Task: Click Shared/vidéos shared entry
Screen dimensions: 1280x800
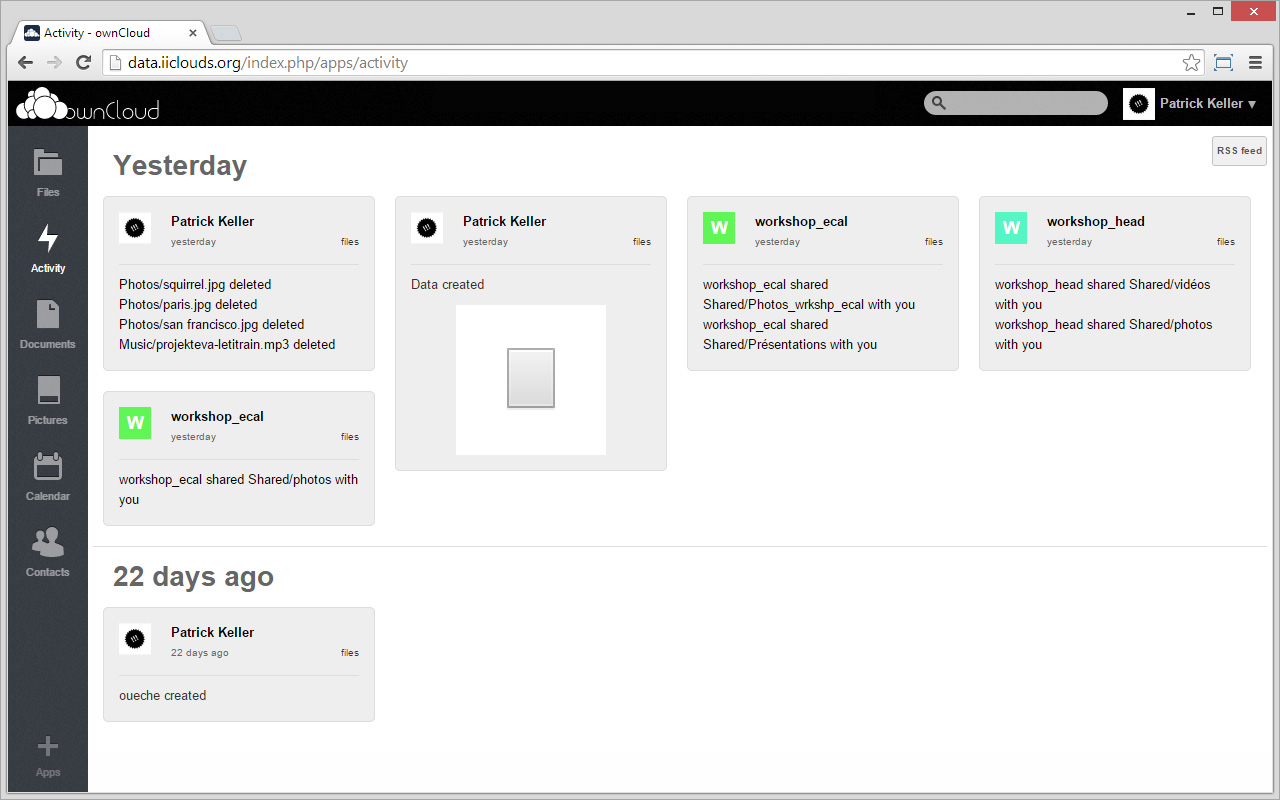Action: point(1102,295)
